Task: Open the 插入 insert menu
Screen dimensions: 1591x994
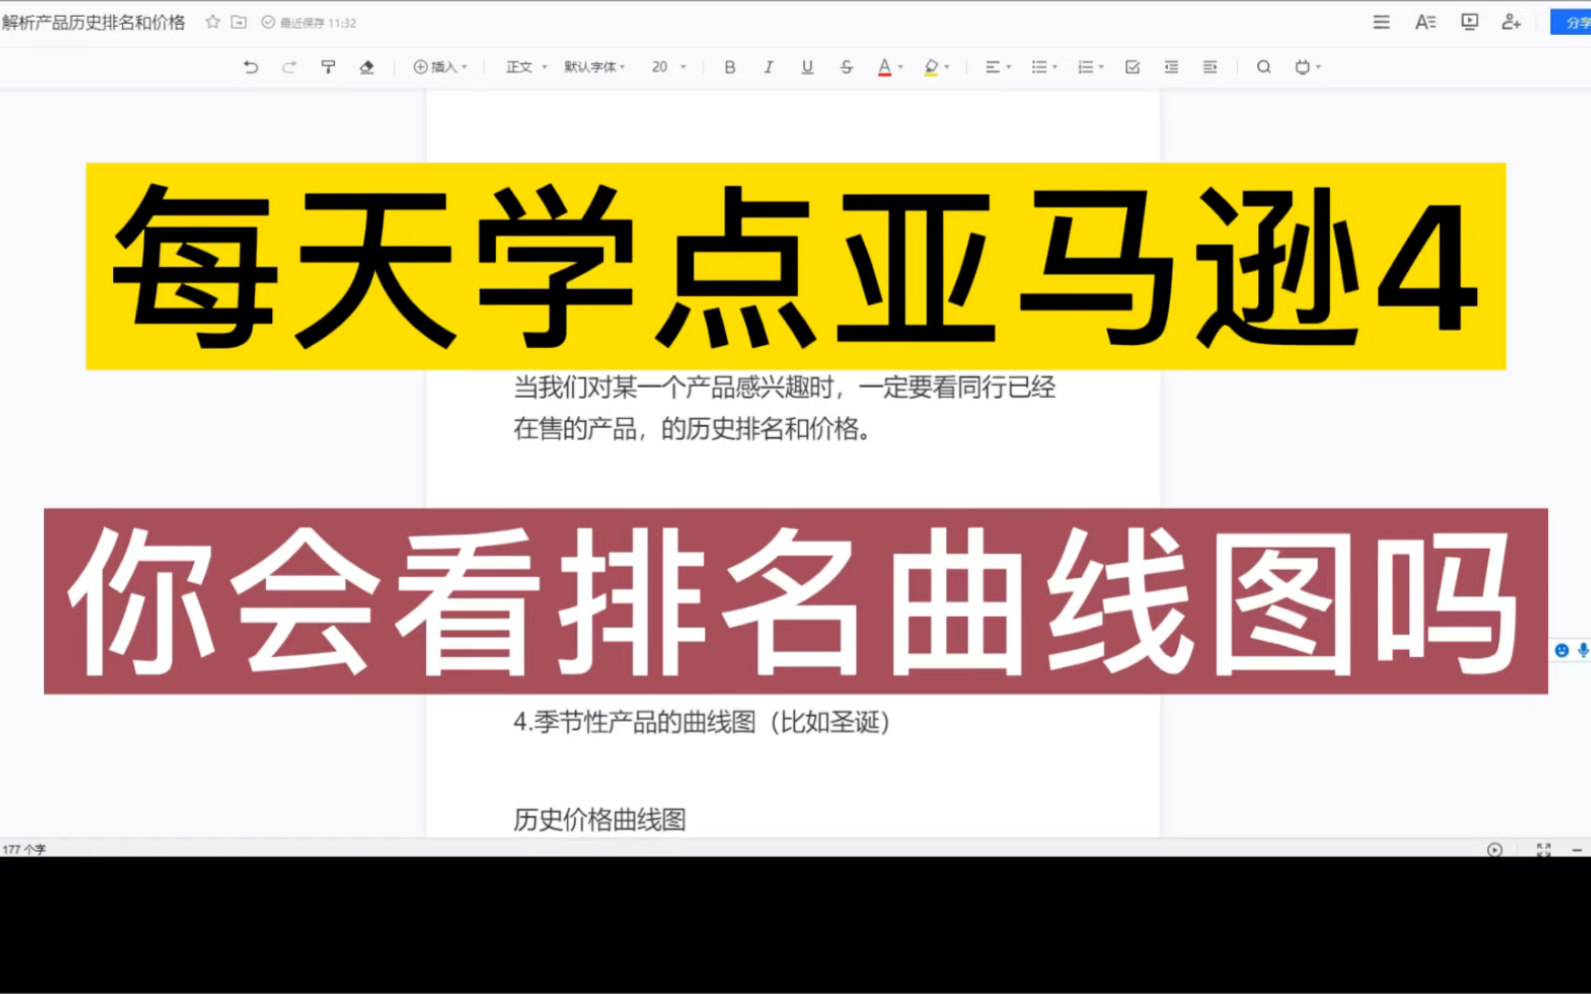Action: coord(440,67)
